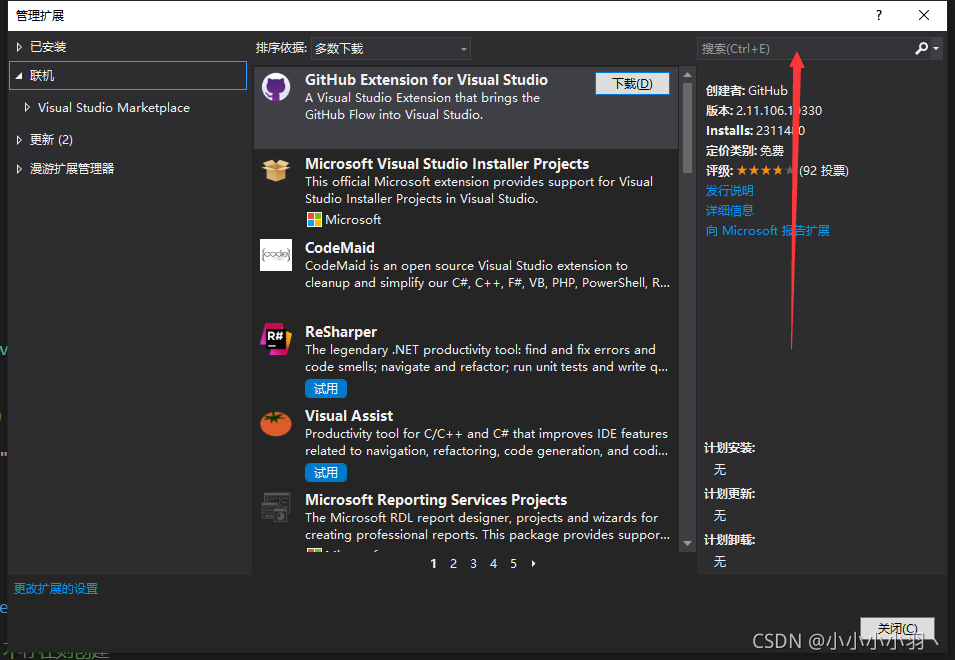Click the search magnifier icon
Screen dimensions: 955x660
[921, 47]
